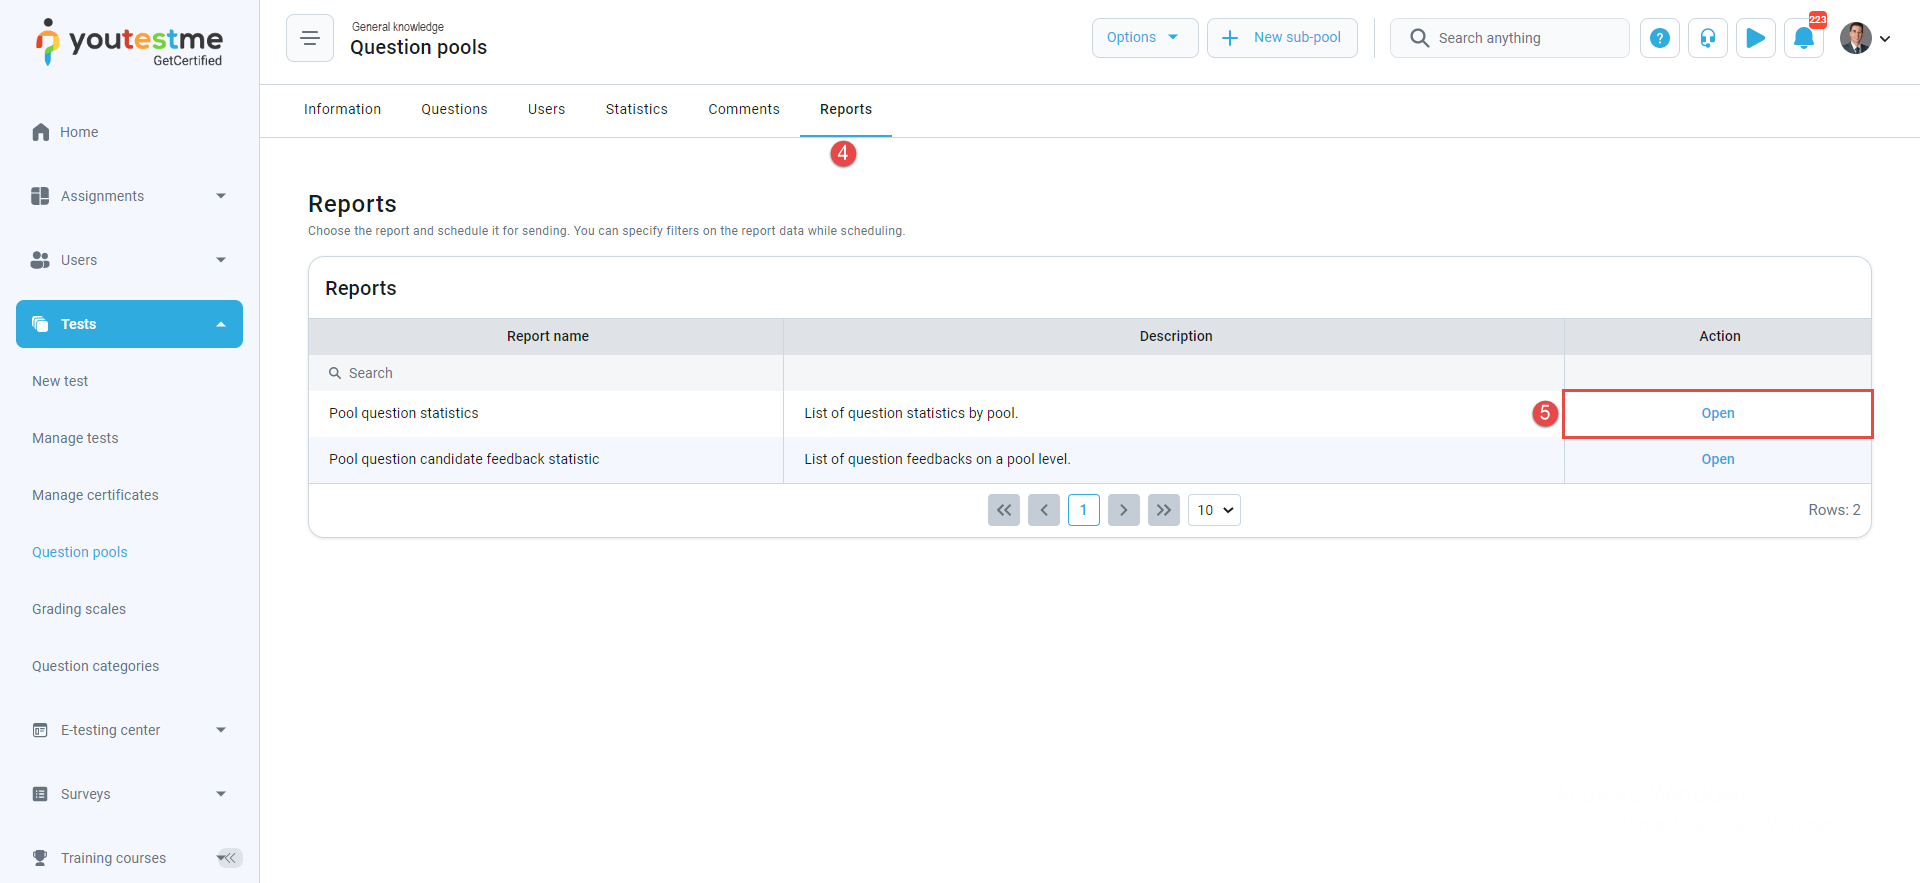
Task: Expand the Options dropdown
Action: [x=1144, y=38]
